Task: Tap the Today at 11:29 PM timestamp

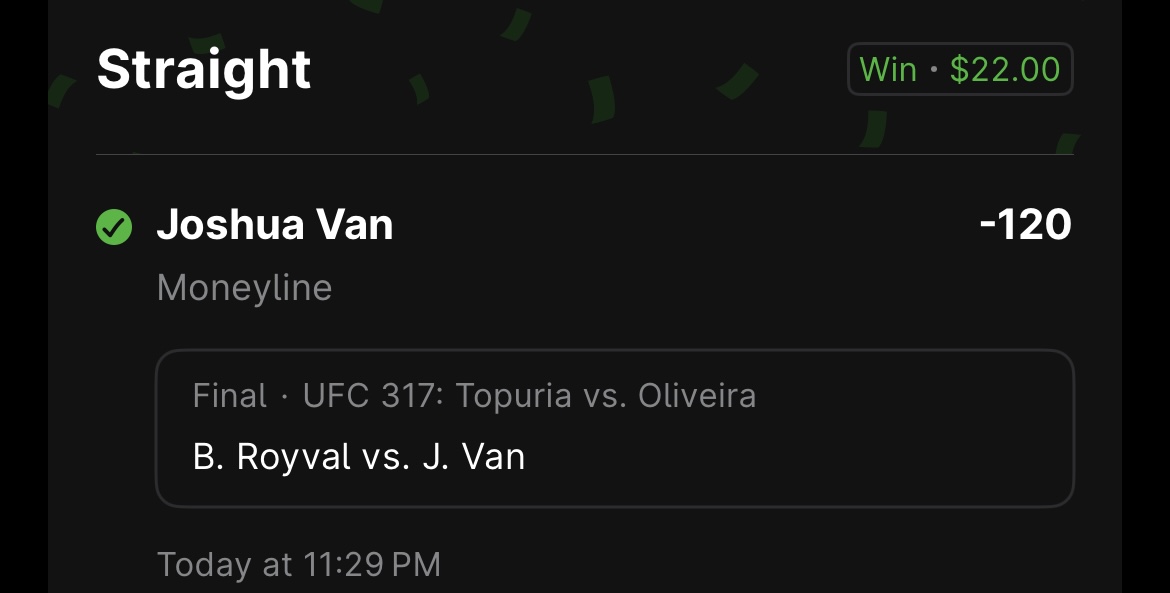Action: (298, 565)
